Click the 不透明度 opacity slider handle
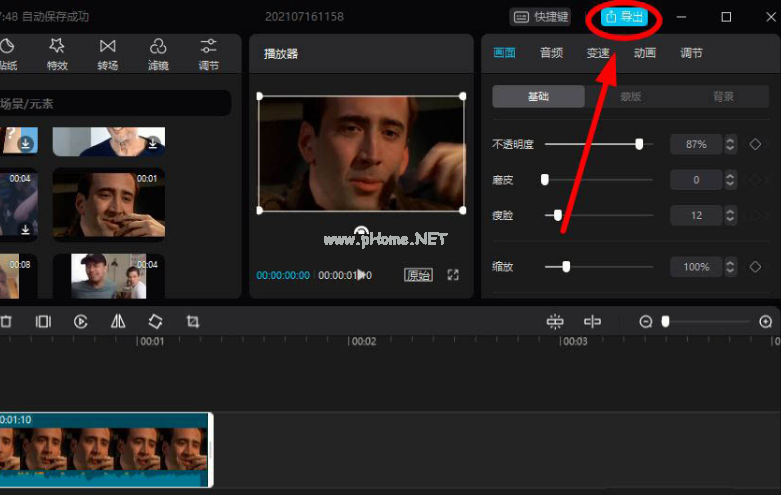Screen dimensions: 781x495 (x=639, y=144)
